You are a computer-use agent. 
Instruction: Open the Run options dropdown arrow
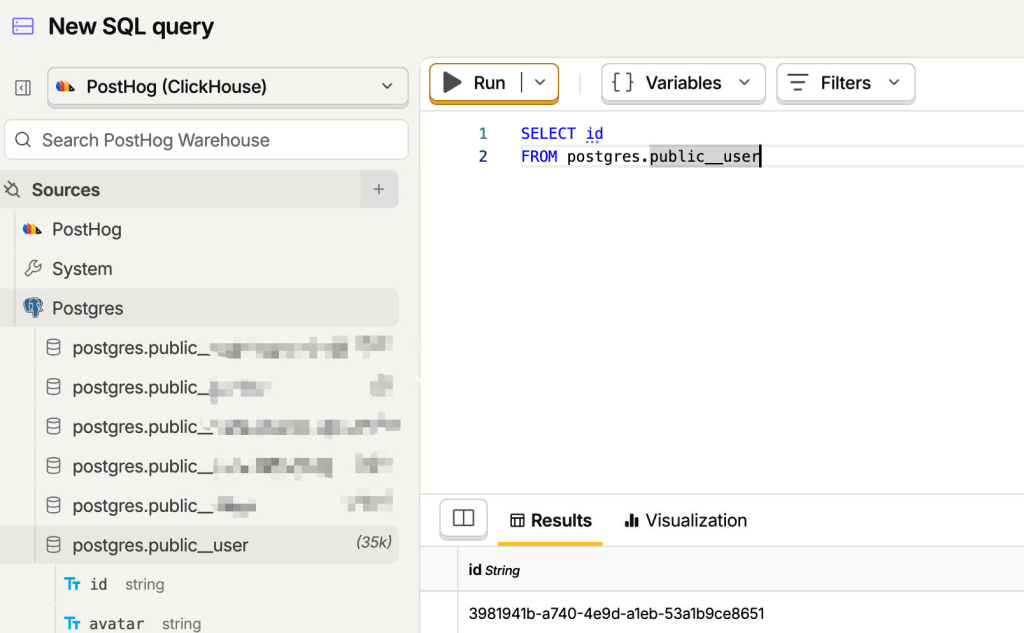(x=540, y=83)
